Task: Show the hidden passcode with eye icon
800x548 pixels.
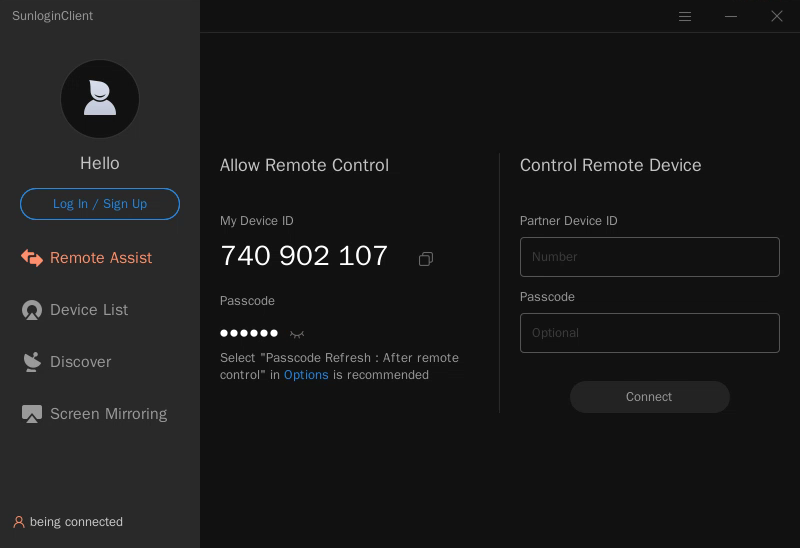Action: (297, 334)
